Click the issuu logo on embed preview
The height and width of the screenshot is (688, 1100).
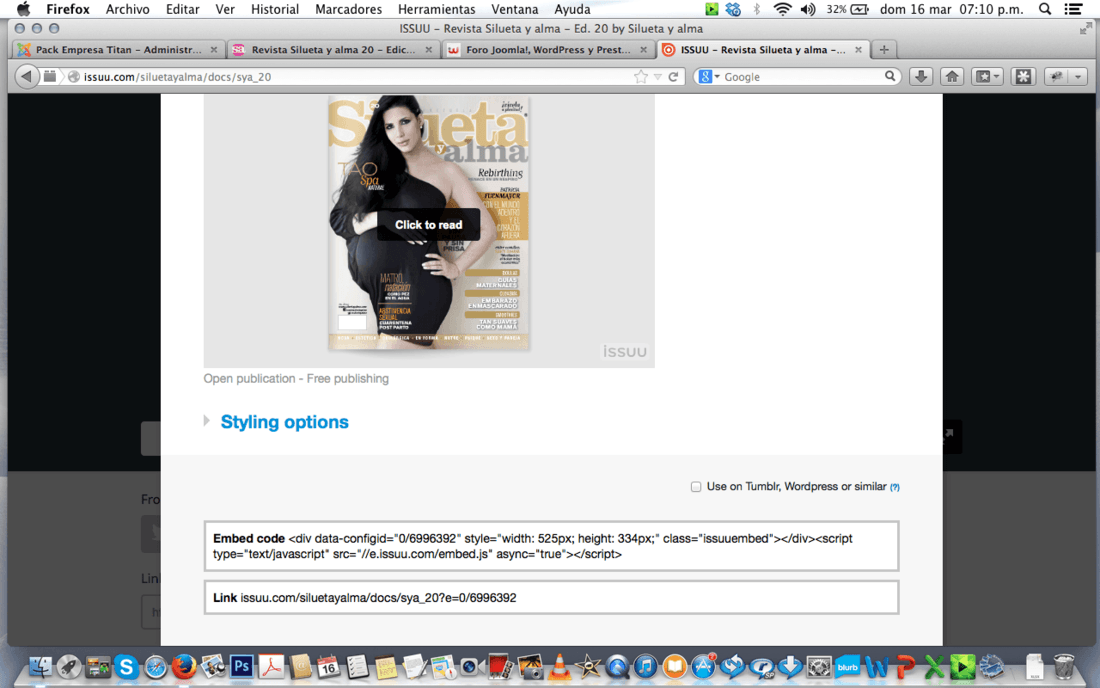click(x=624, y=351)
